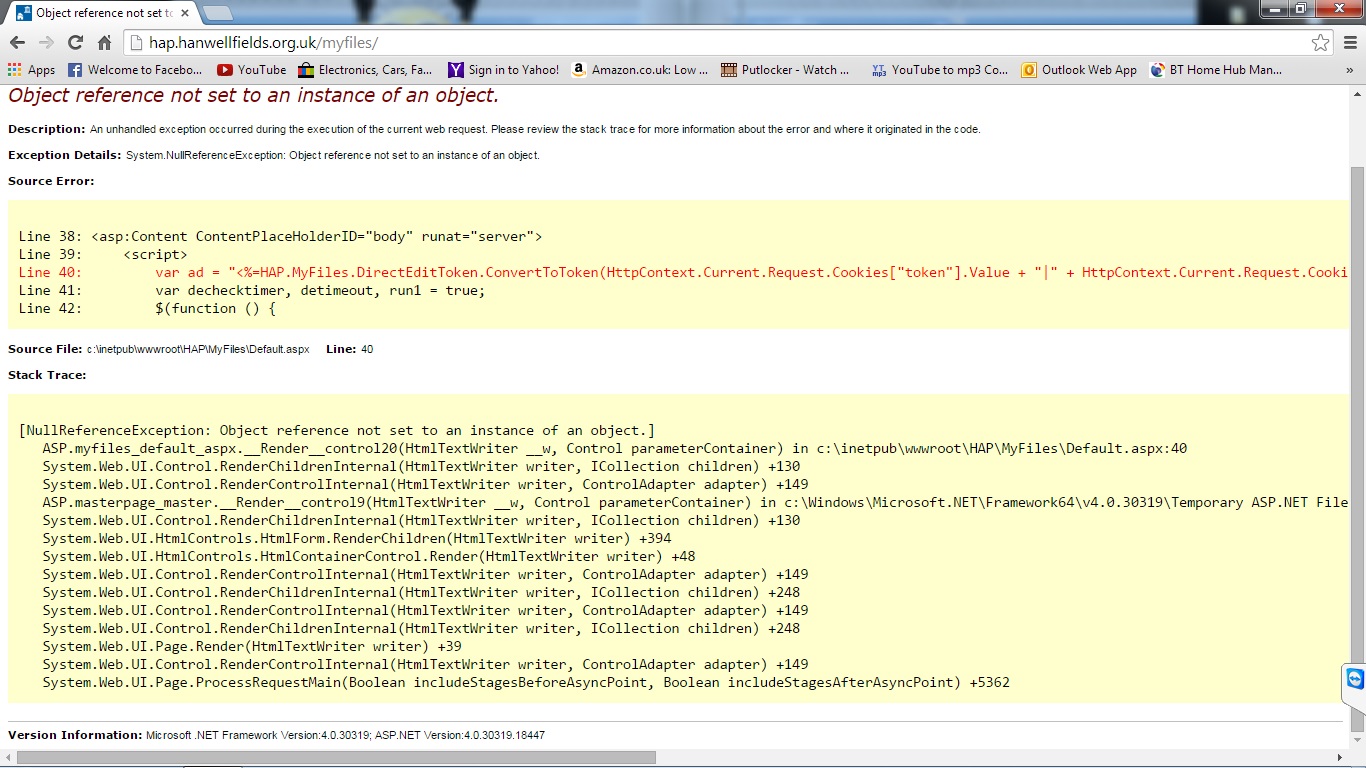Click the Putlocker bookmark icon

[730, 69]
